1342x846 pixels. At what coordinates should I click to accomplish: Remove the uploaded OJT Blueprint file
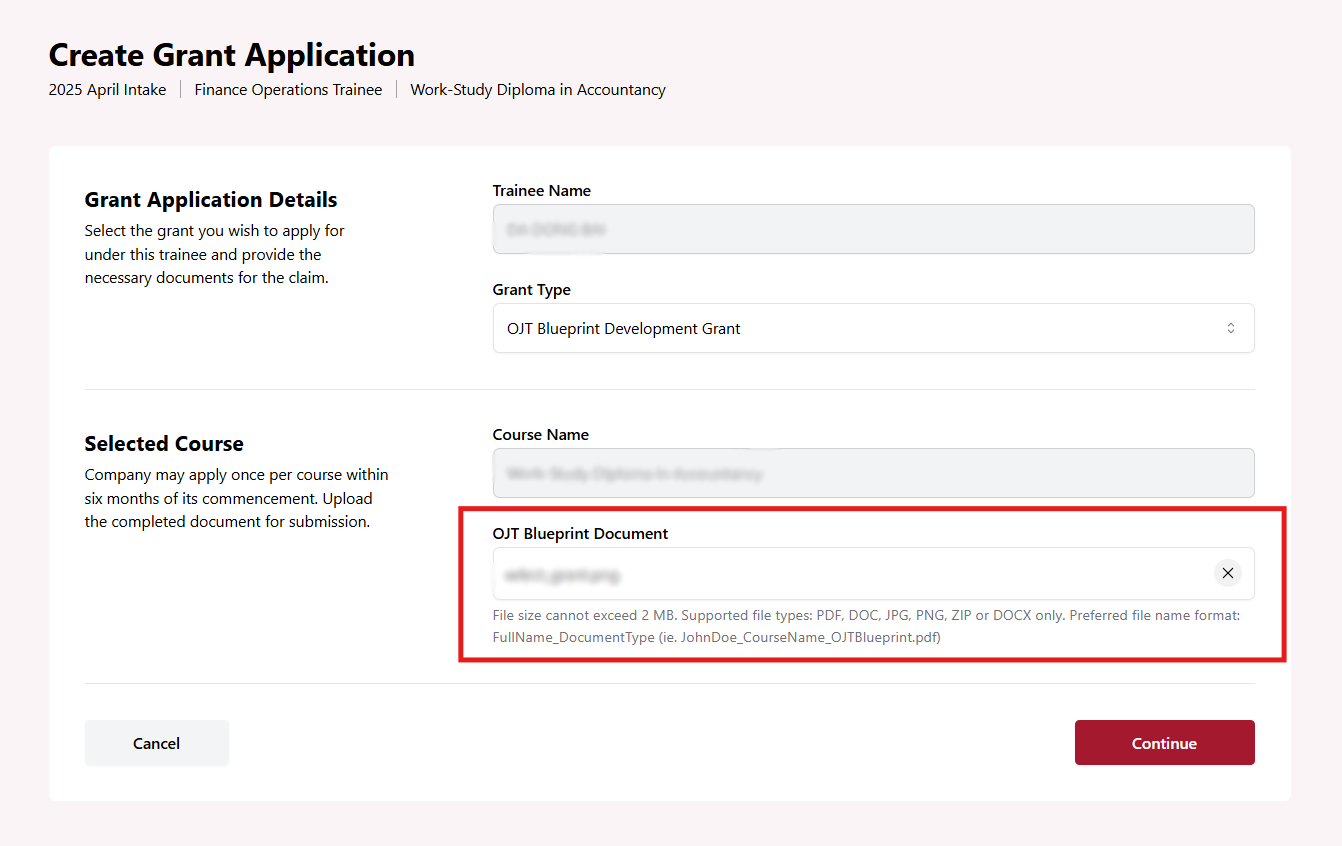point(1227,573)
